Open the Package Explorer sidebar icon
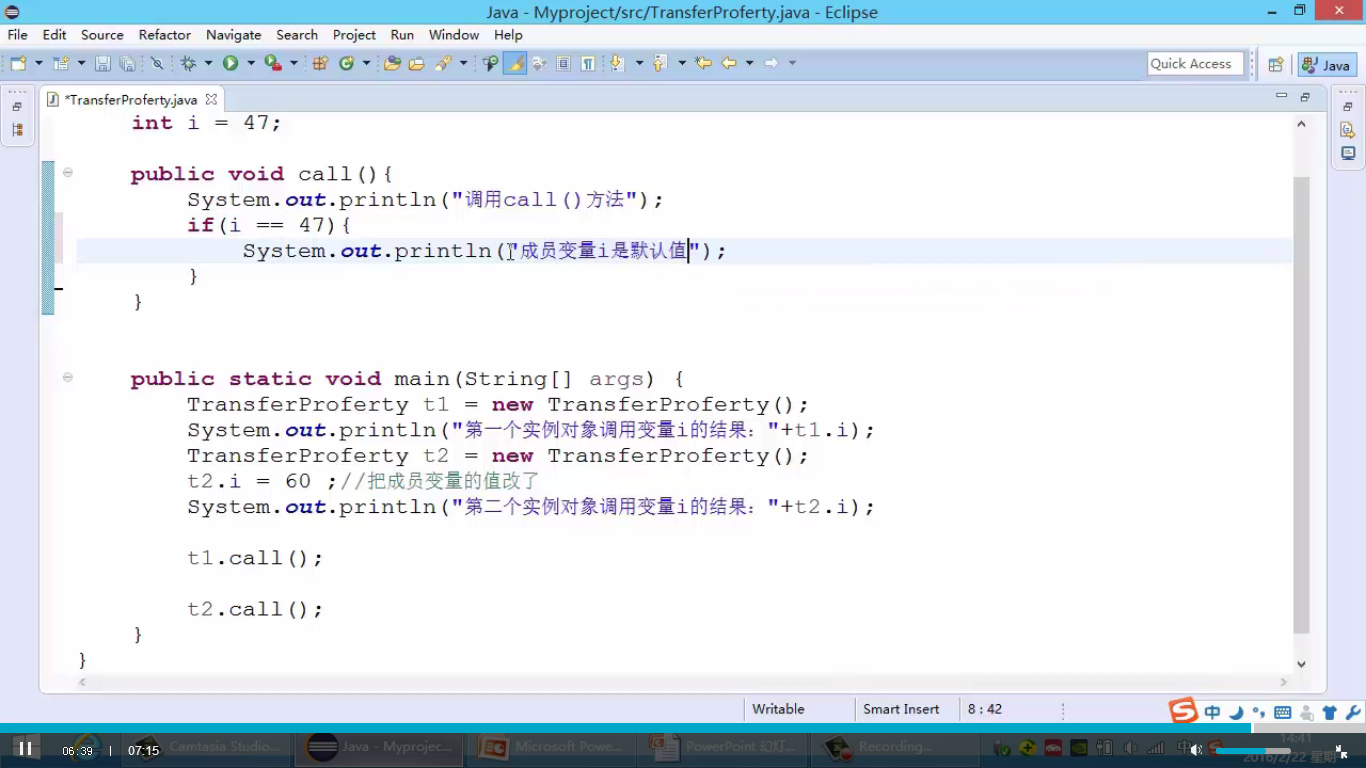This screenshot has height=768, width=1366. tap(17, 130)
